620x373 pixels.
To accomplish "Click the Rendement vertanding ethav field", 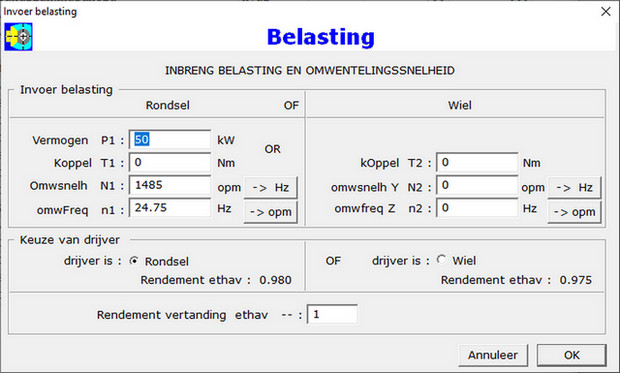I will [x=333, y=314].
